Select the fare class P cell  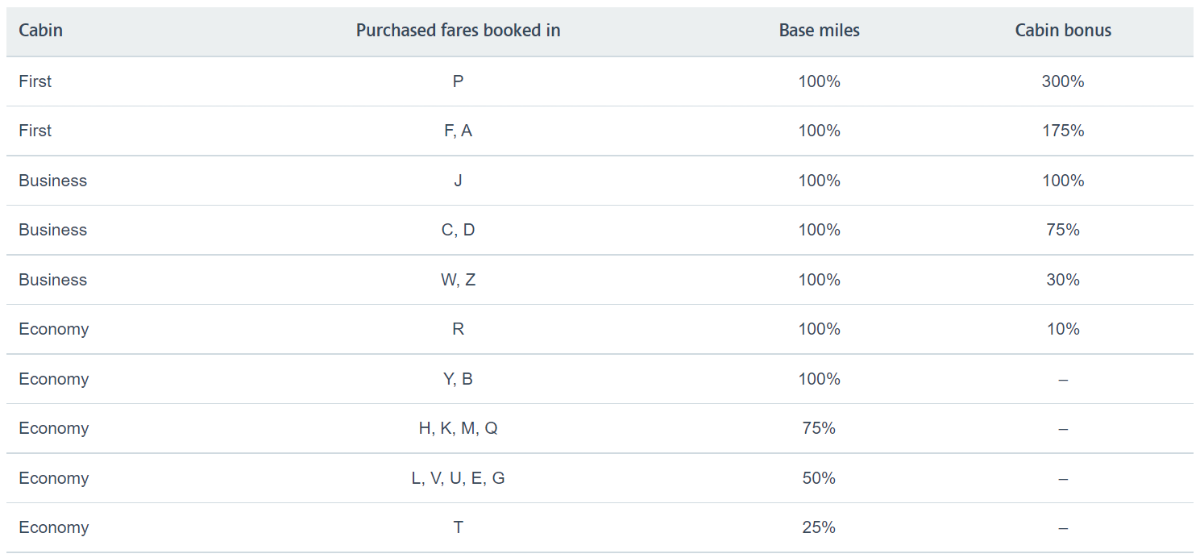[x=458, y=81]
